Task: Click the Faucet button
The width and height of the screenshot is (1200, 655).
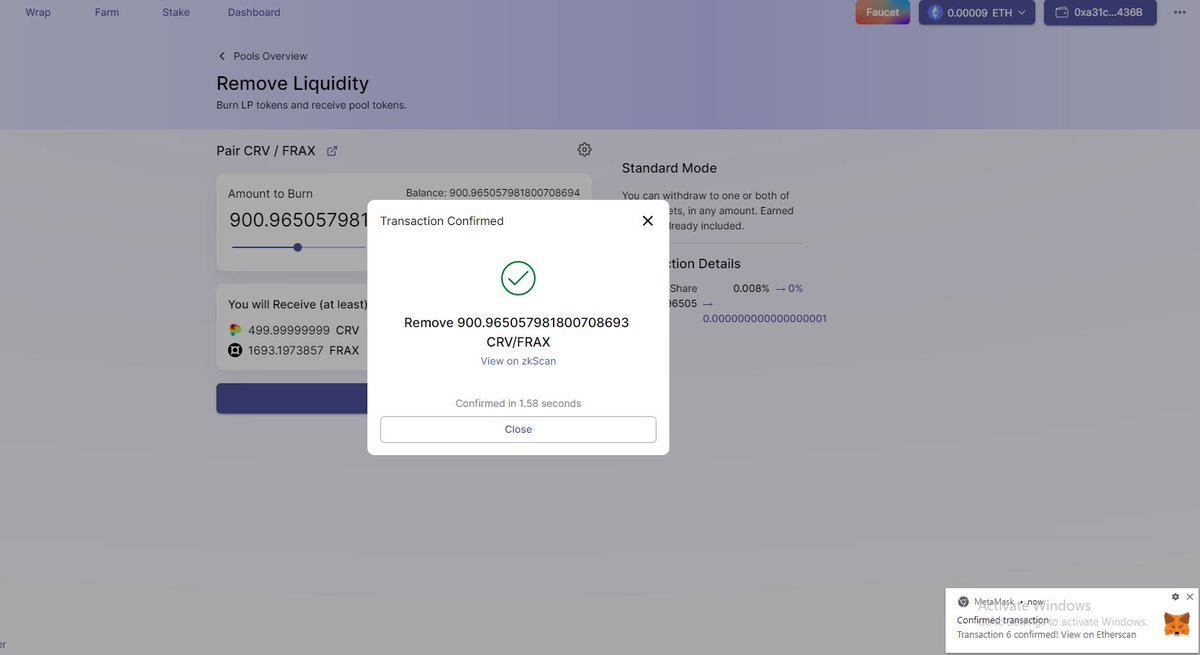Action: (x=882, y=12)
